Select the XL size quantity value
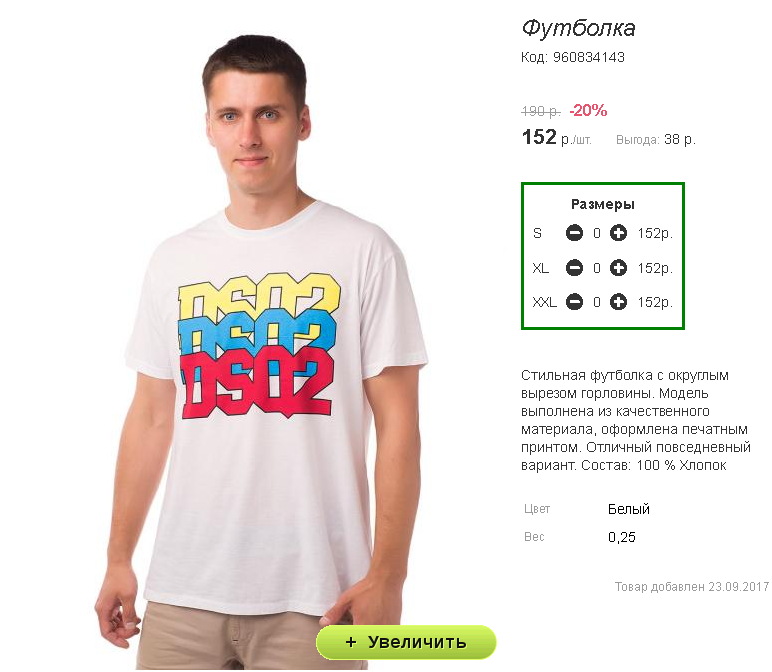Viewport: 772px width, 672px height. tap(597, 268)
